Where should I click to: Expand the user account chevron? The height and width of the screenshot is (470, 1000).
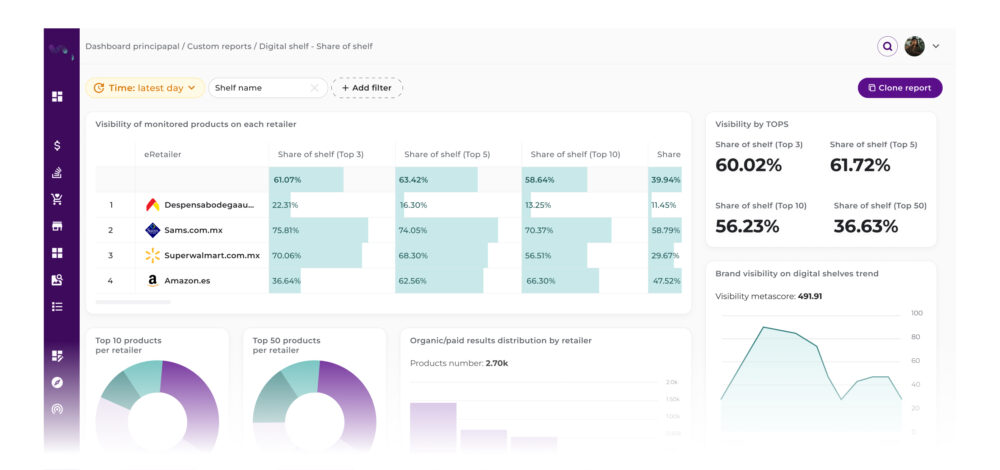[x=936, y=47]
